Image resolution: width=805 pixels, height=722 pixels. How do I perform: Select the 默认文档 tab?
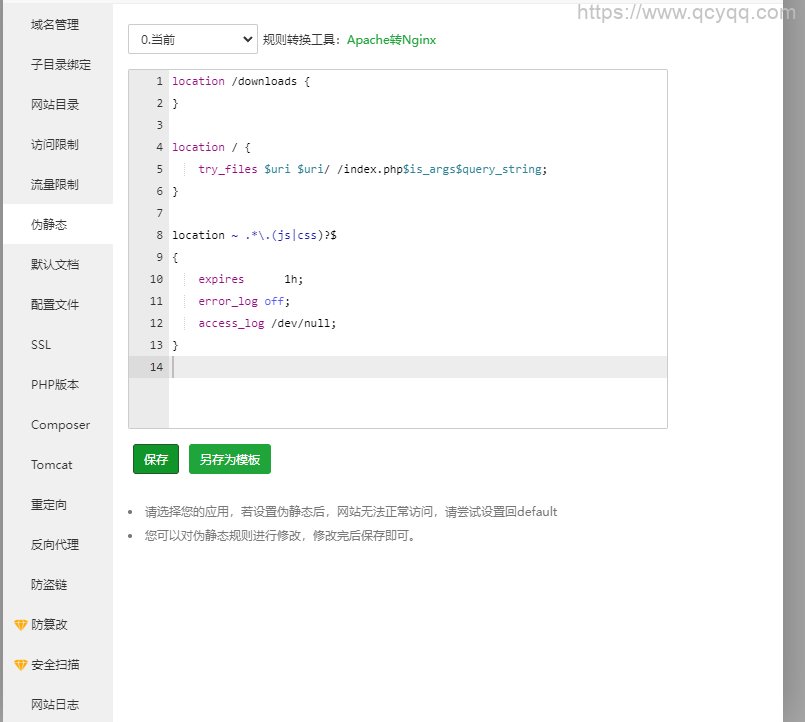(55, 264)
